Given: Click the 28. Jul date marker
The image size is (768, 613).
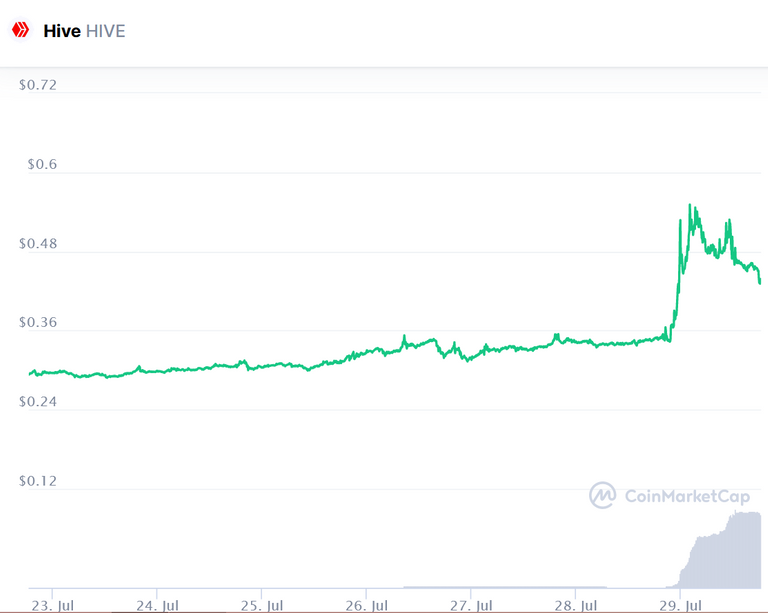Looking at the screenshot, I should 576,606.
